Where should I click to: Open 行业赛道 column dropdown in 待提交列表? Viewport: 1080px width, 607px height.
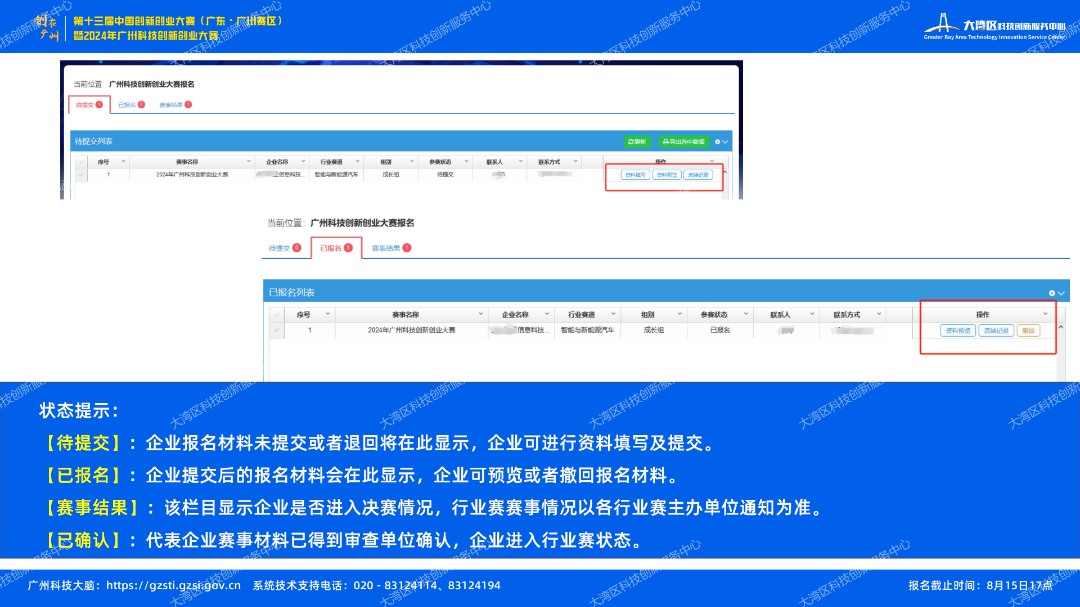tap(357, 162)
